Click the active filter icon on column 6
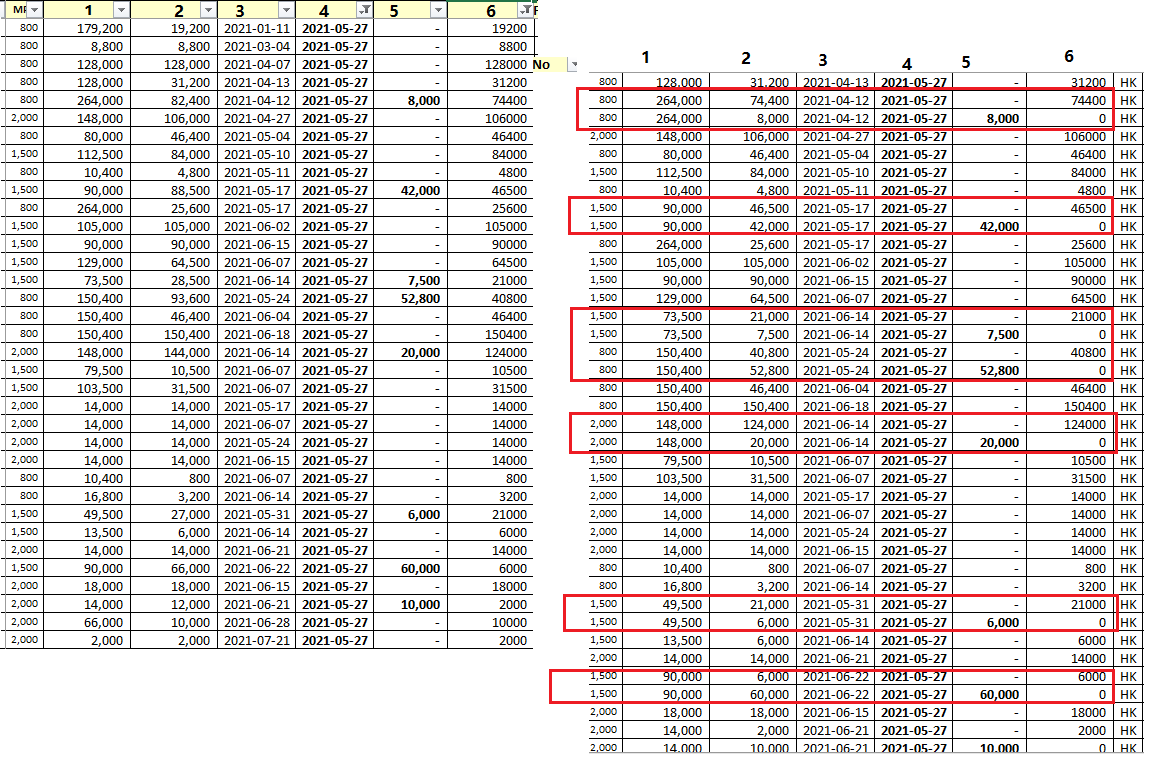1167x768 pixels. [525, 9]
